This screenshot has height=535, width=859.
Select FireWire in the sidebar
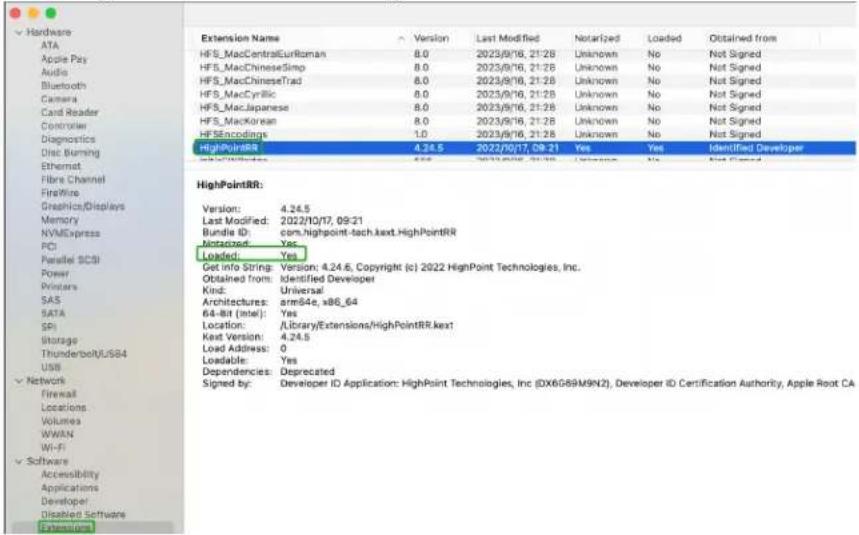[x=60, y=193]
